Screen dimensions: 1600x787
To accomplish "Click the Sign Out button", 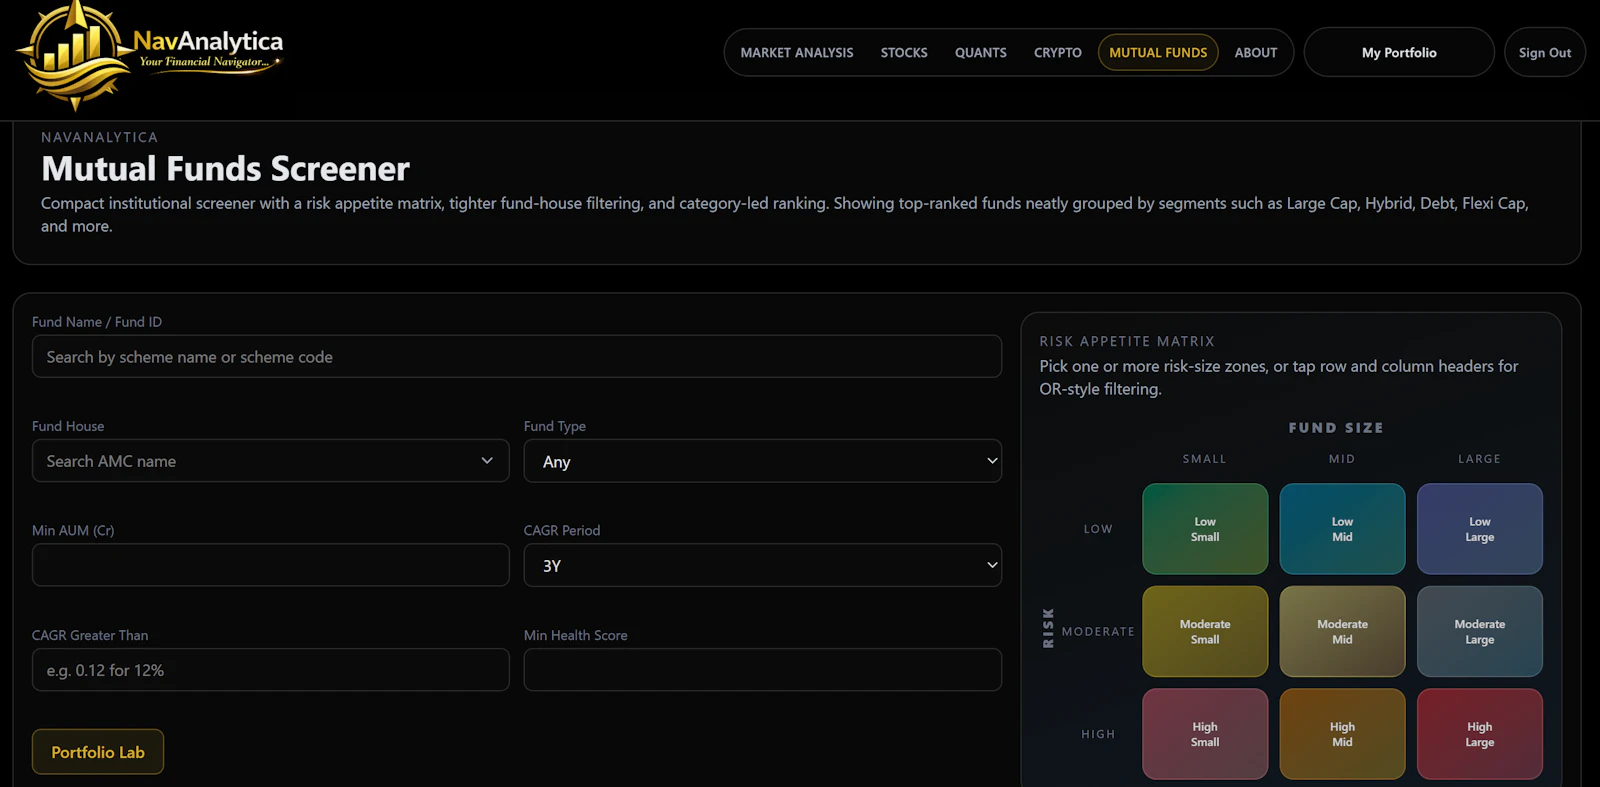I will coord(1545,53).
